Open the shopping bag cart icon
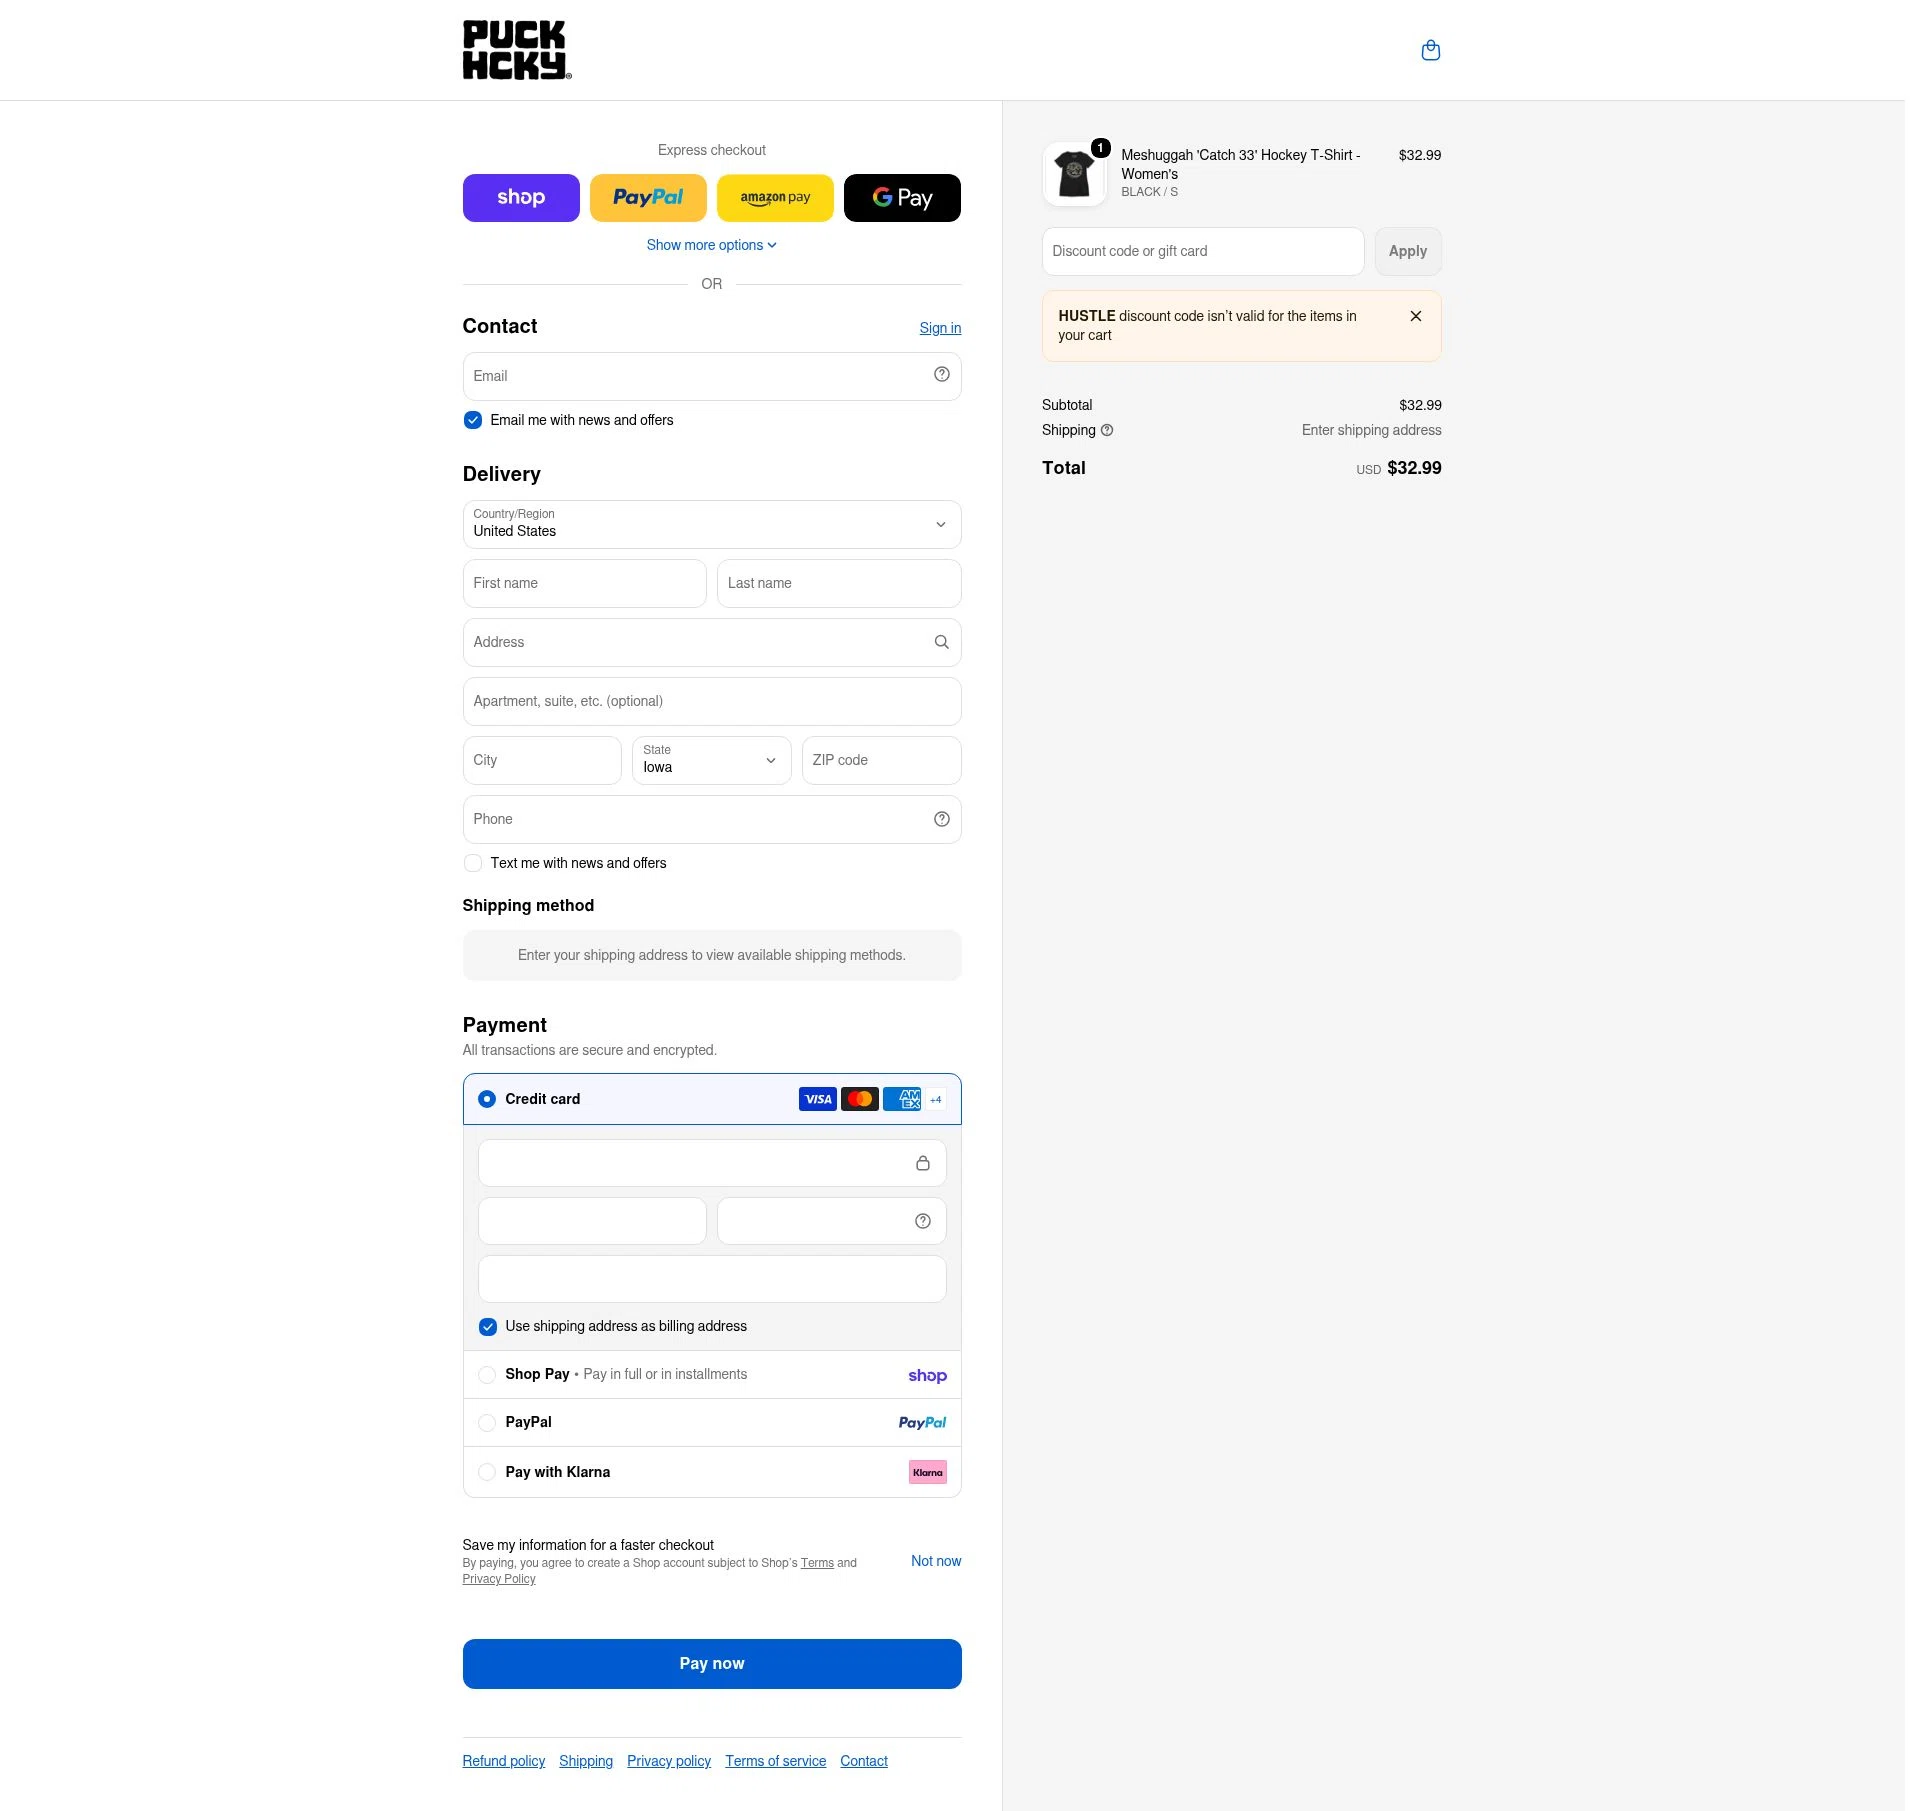Image resolution: width=1920 pixels, height=1811 pixels. pyautogui.click(x=1430, y=50)
